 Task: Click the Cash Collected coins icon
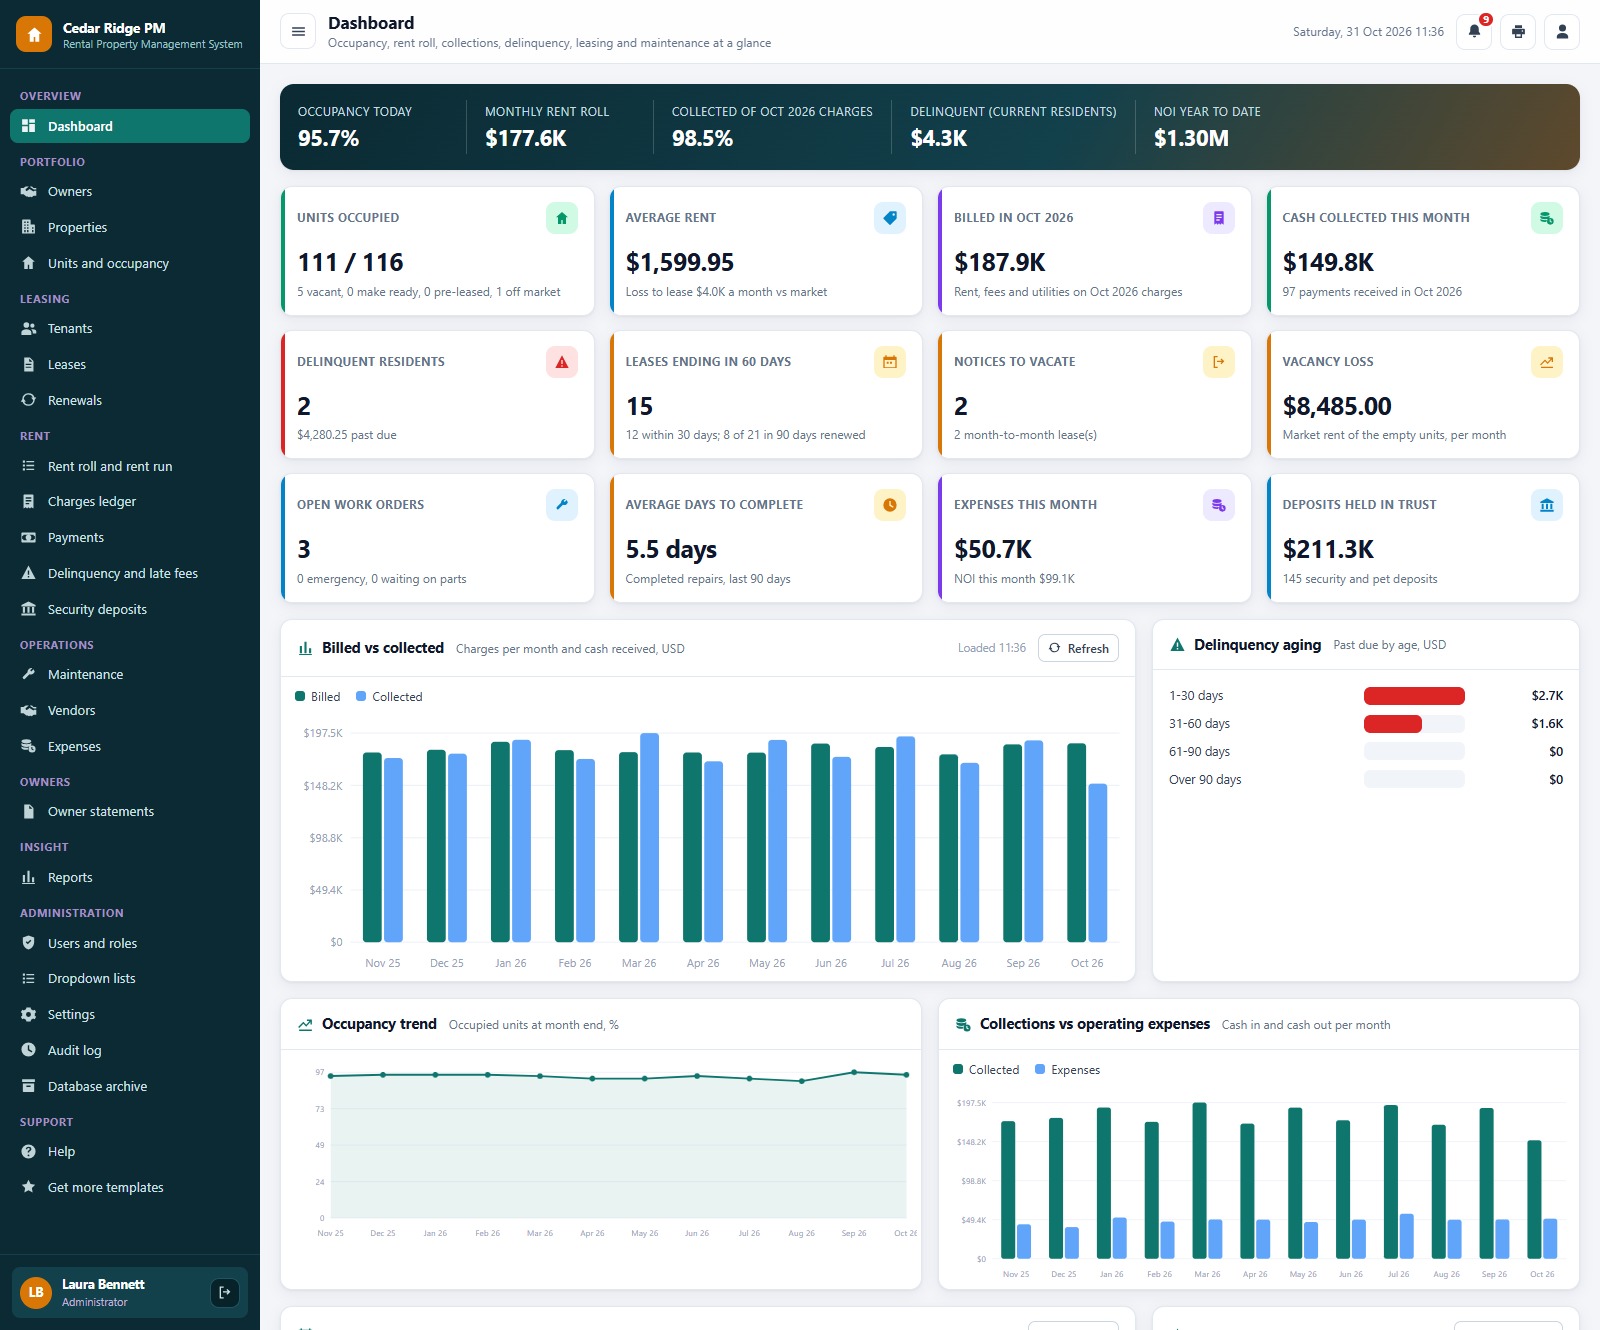point(1547,218)
